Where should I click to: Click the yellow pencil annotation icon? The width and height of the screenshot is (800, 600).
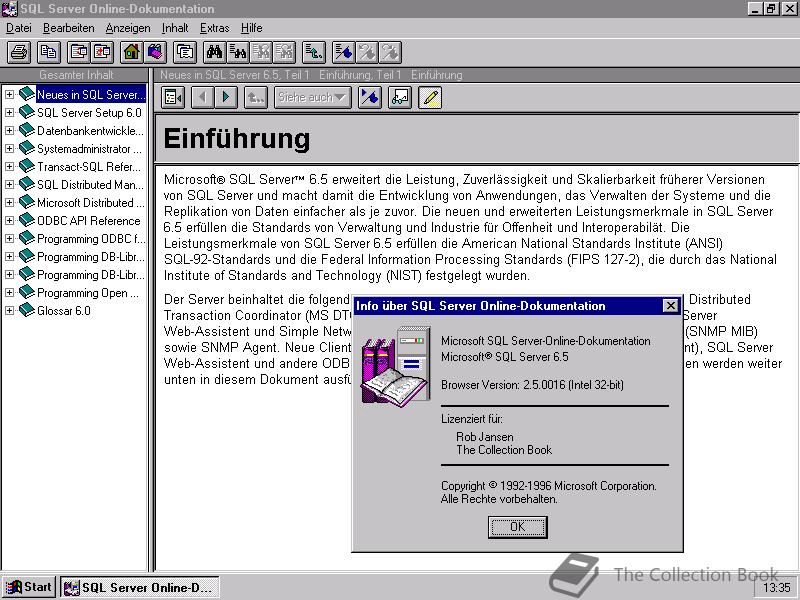430,97
